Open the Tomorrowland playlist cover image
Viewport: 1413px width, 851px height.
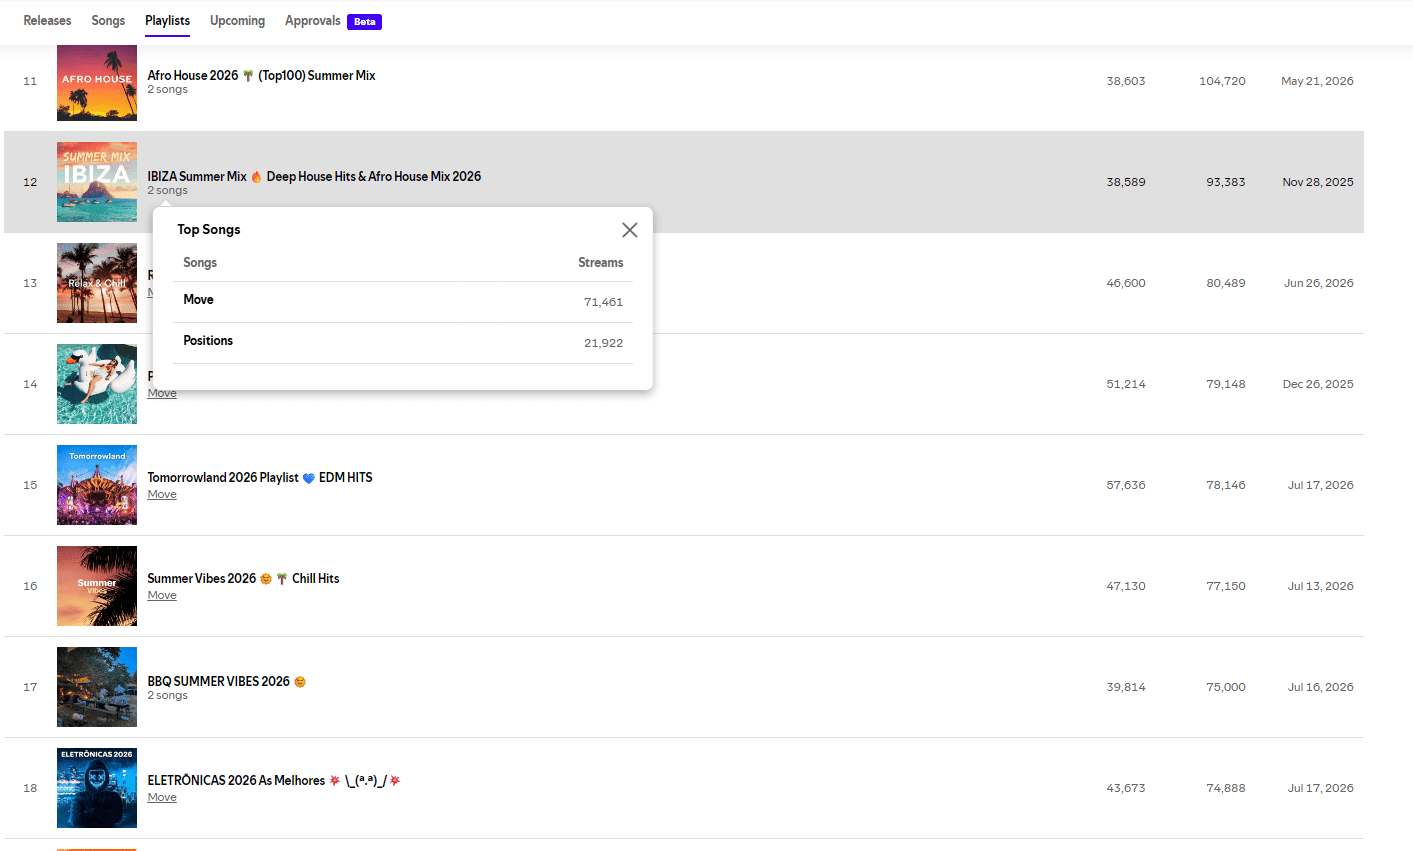pos(97,485)
